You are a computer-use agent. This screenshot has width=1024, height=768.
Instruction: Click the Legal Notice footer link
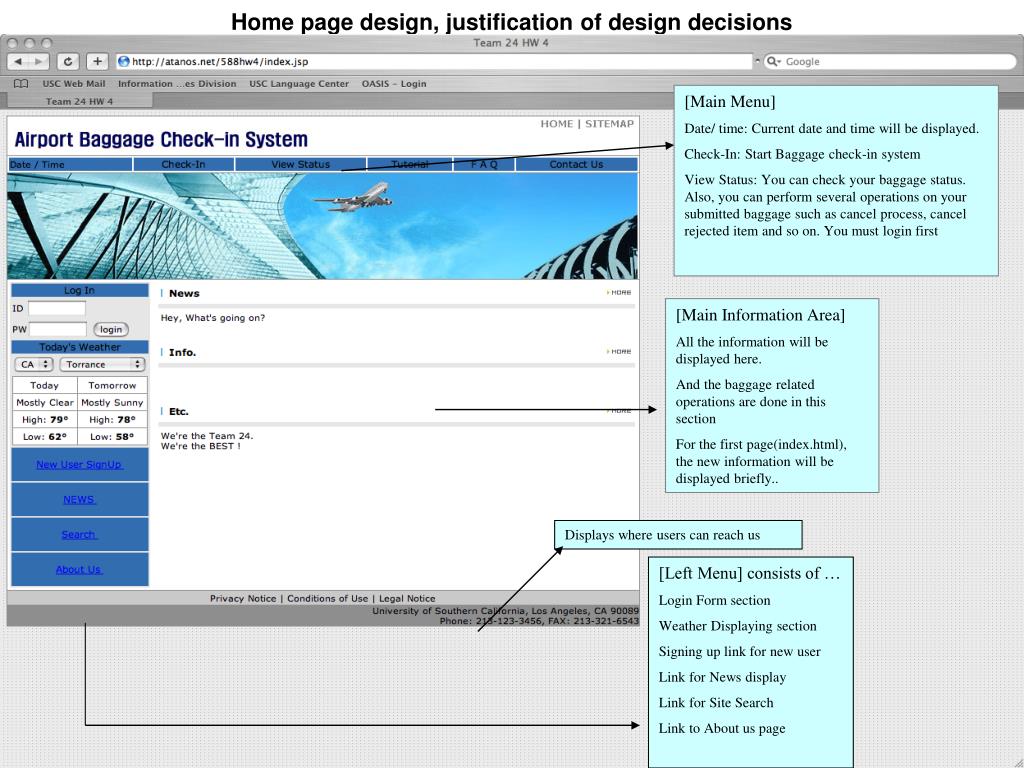point(407,598)
